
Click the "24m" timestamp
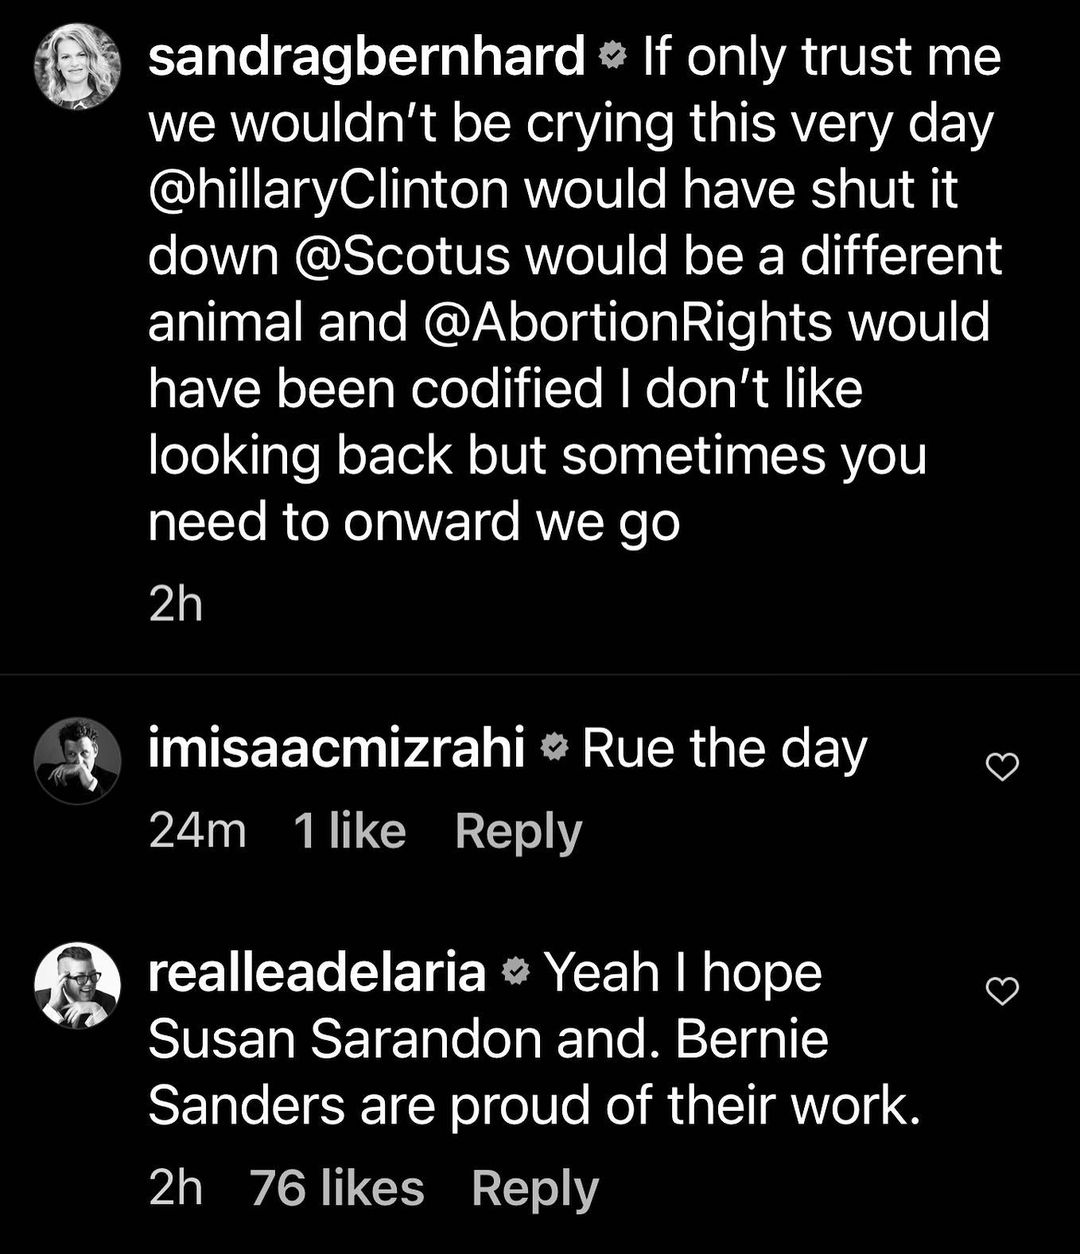coord(197,832)
